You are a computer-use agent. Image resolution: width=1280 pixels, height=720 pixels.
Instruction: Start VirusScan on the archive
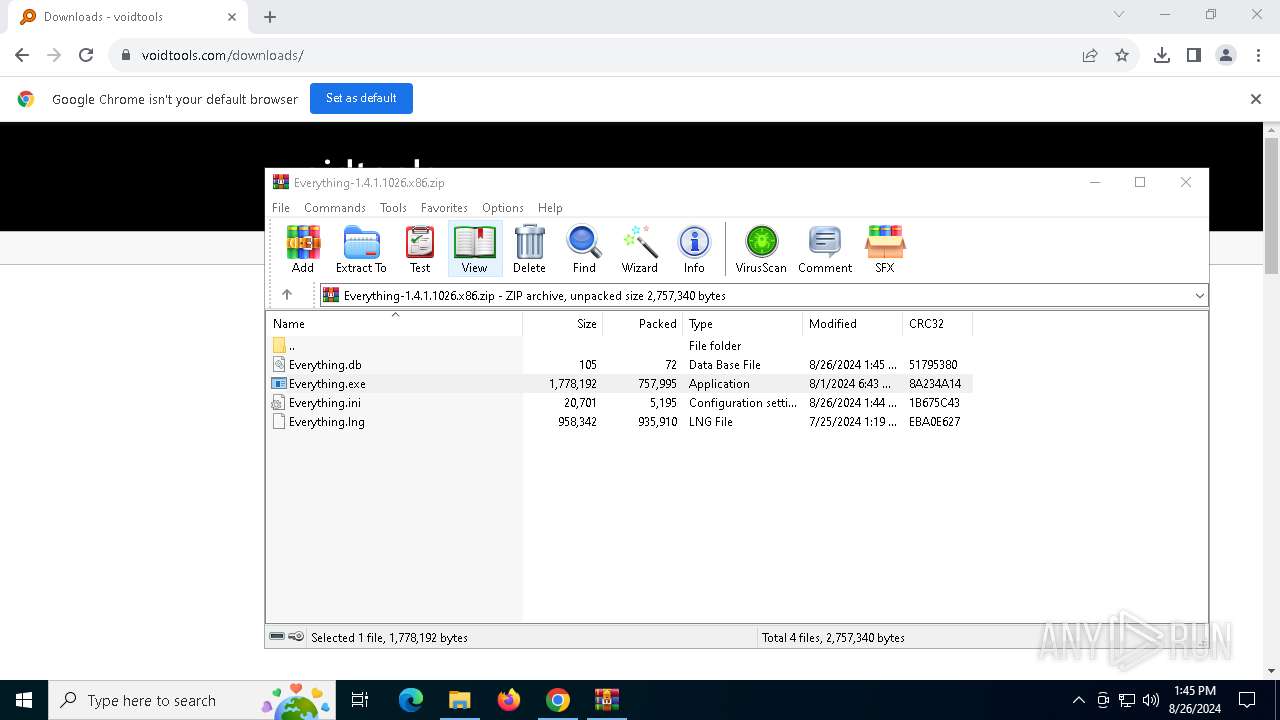point(761,249)
